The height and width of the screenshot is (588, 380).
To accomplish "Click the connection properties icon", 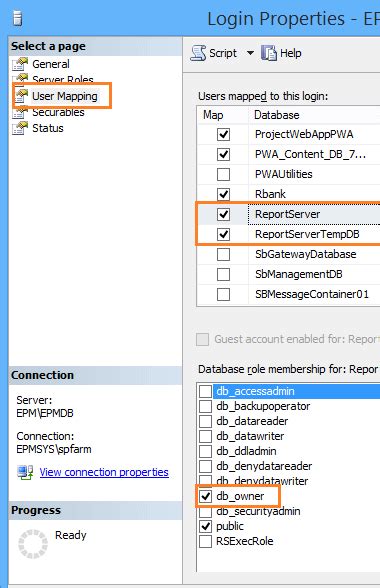I will point(25,472).
